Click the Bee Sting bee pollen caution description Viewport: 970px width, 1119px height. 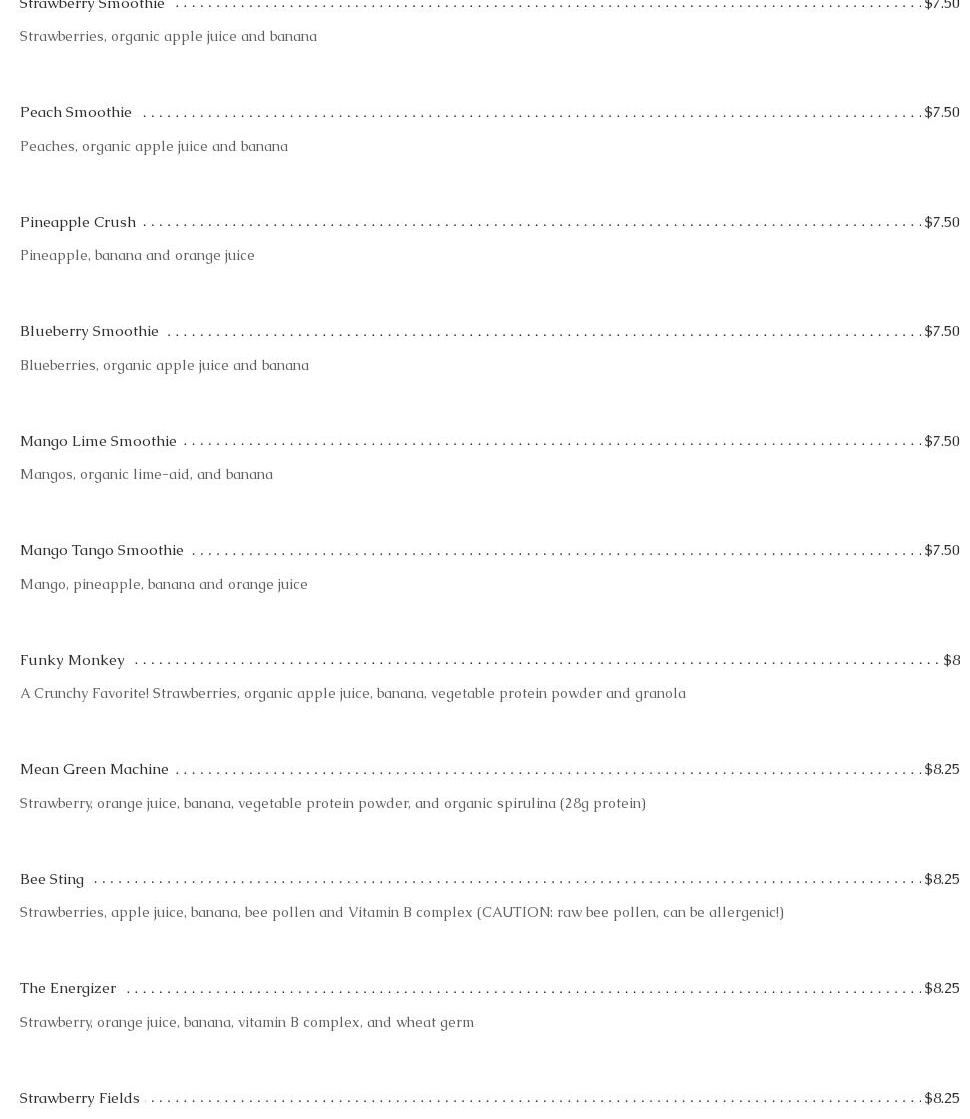point(401,912)
